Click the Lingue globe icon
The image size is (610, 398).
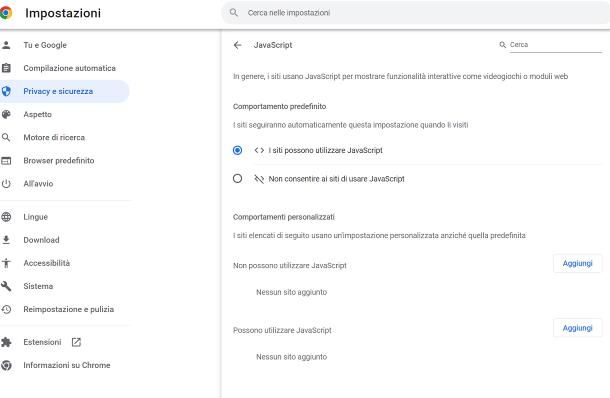[6, 217]
